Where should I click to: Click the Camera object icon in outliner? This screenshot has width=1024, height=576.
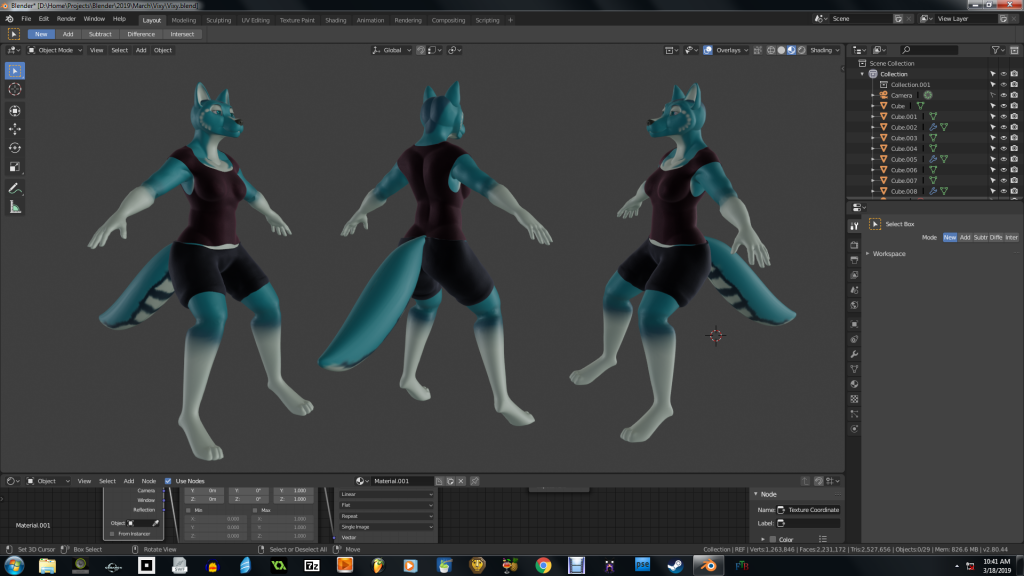pyautogui.click(x=884, y=95)
